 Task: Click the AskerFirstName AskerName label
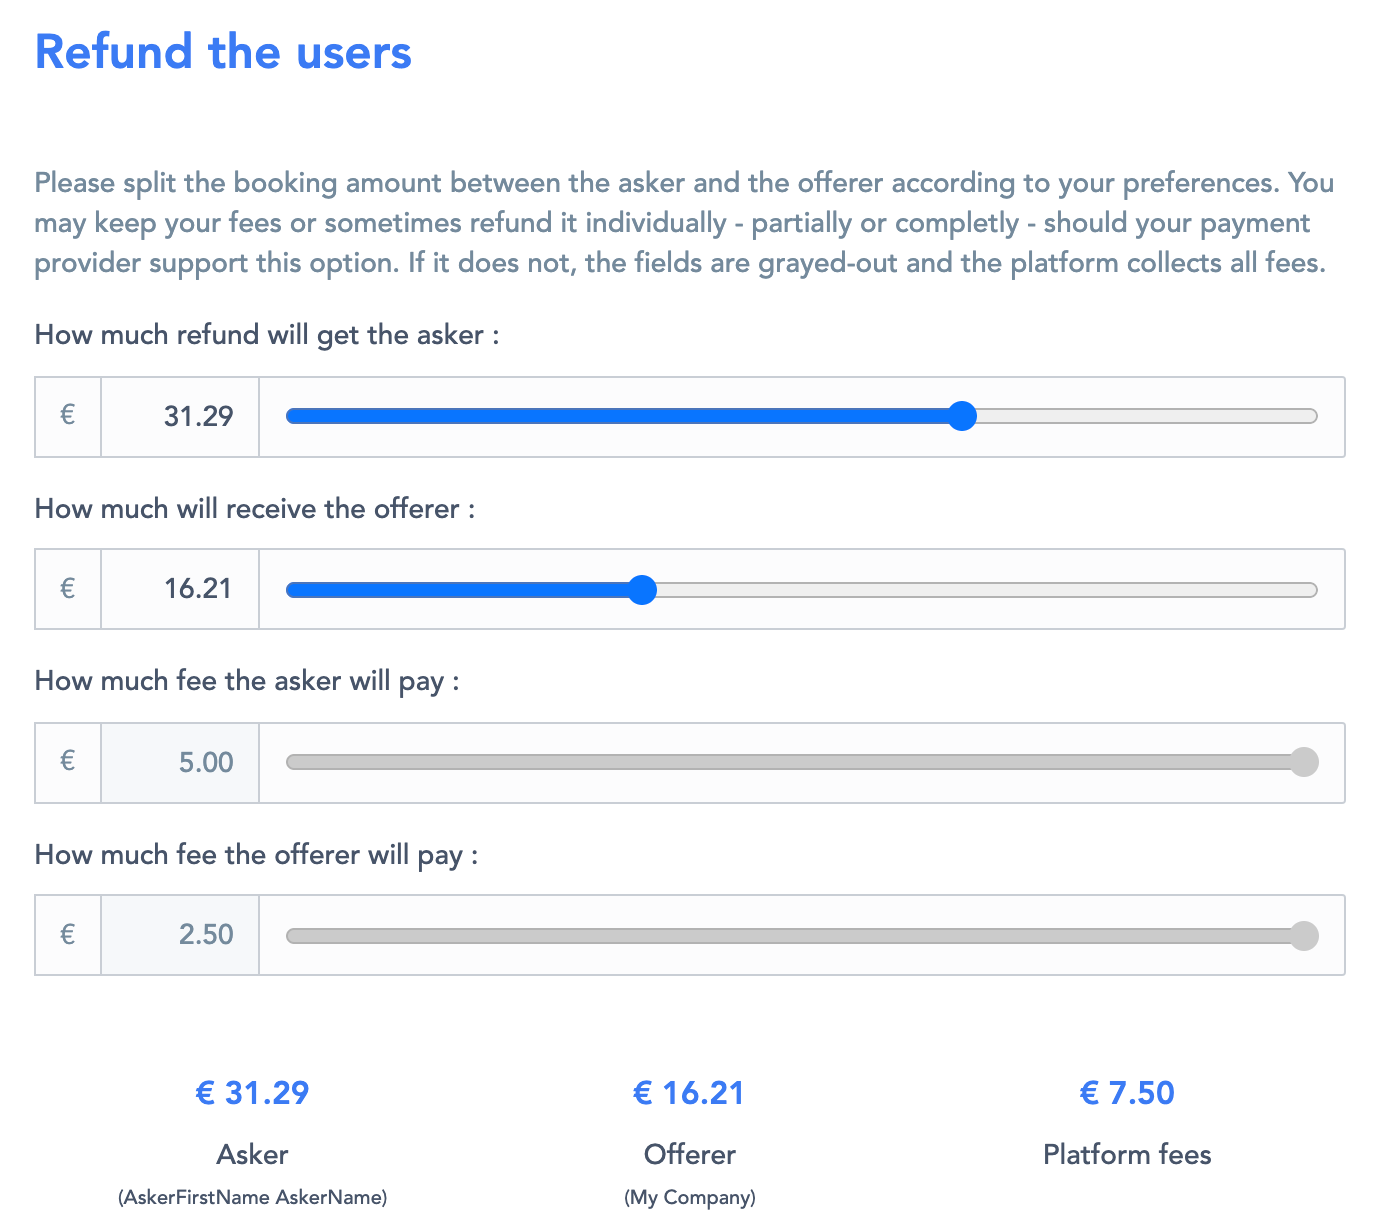252,1197
